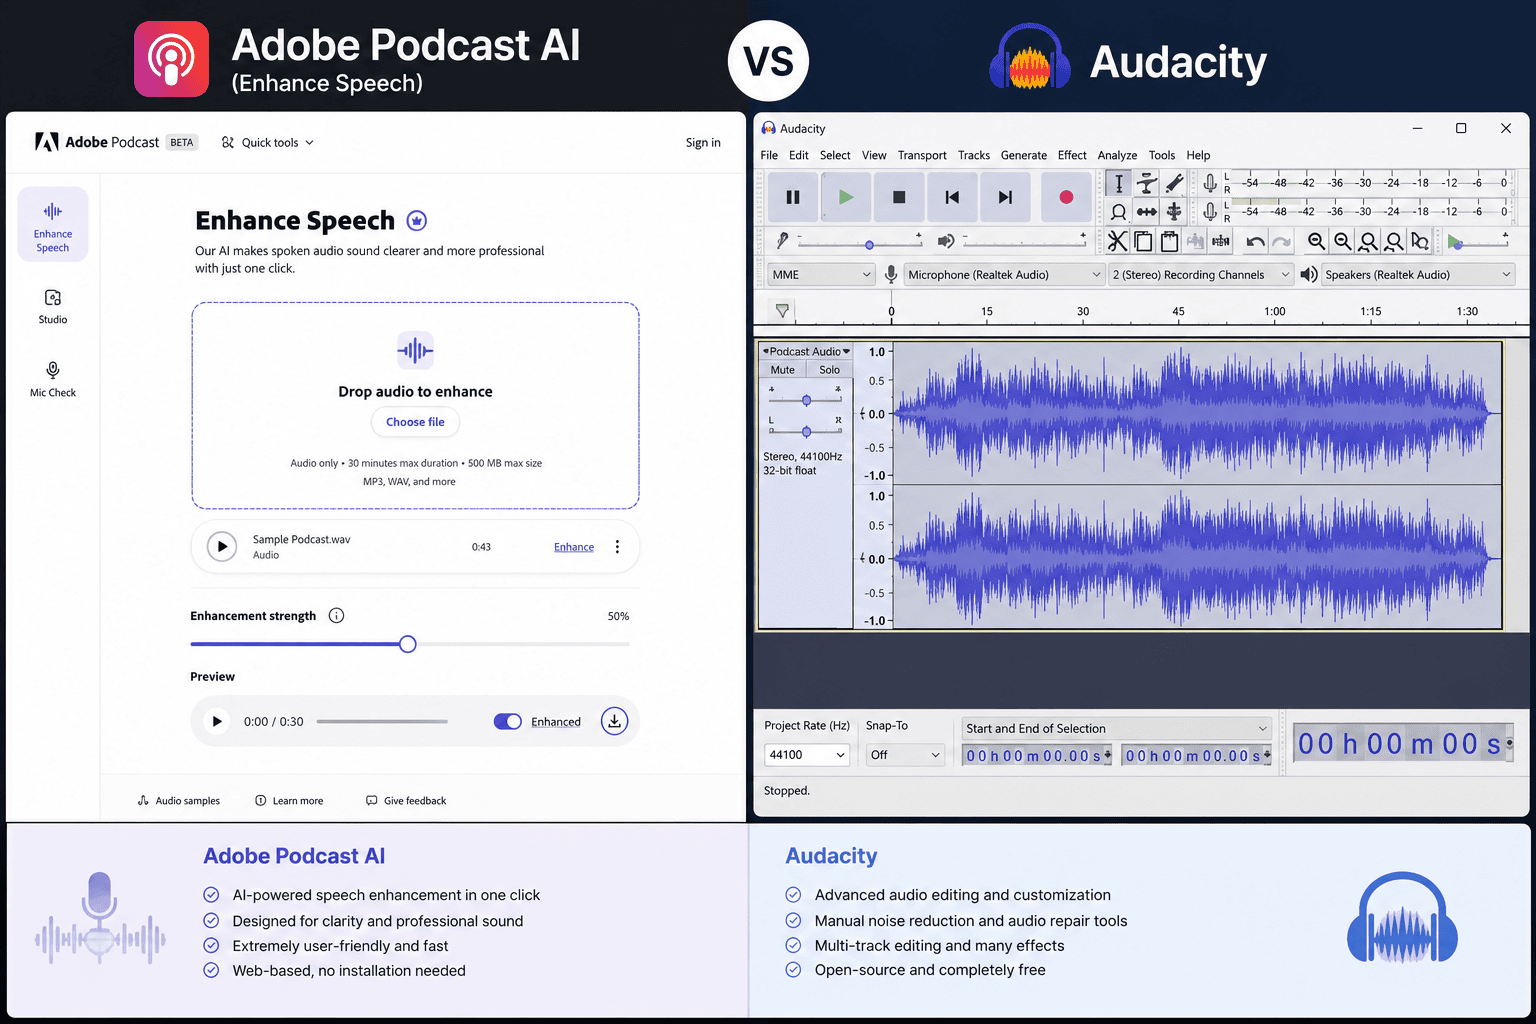Image resolution: width=1536 pixels, height=1024 pixels.
Task: Click the Silence audio icon in Audacity
Action: point(1221,241)
